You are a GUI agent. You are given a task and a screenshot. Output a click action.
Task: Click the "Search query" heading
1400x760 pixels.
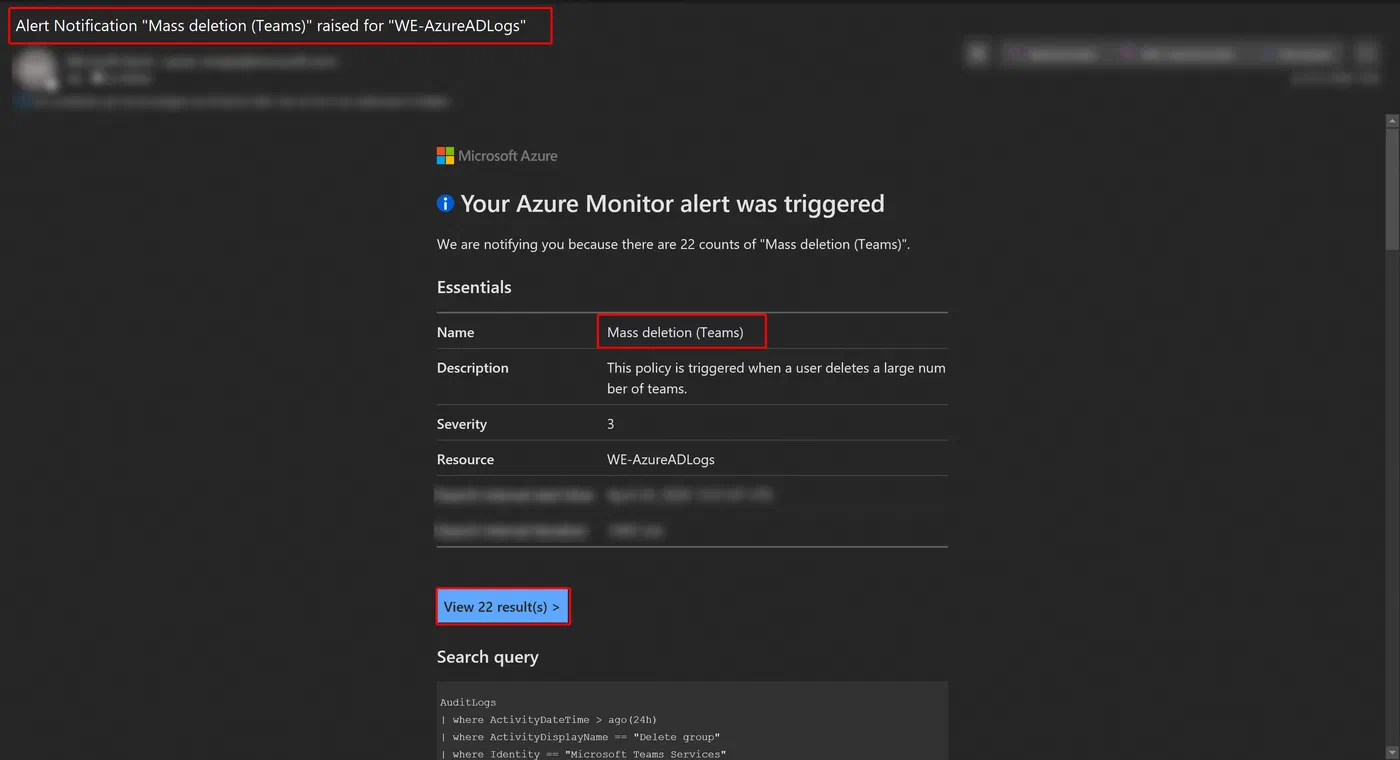(x=488, y=657)
